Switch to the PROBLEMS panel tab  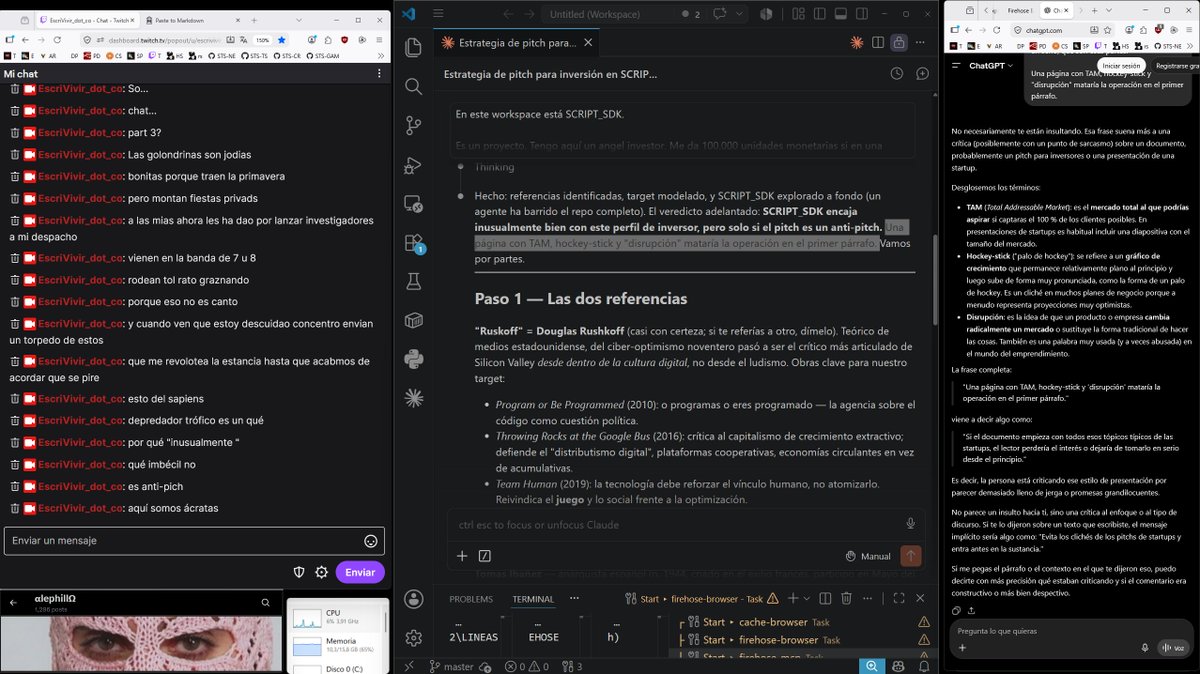471,599
